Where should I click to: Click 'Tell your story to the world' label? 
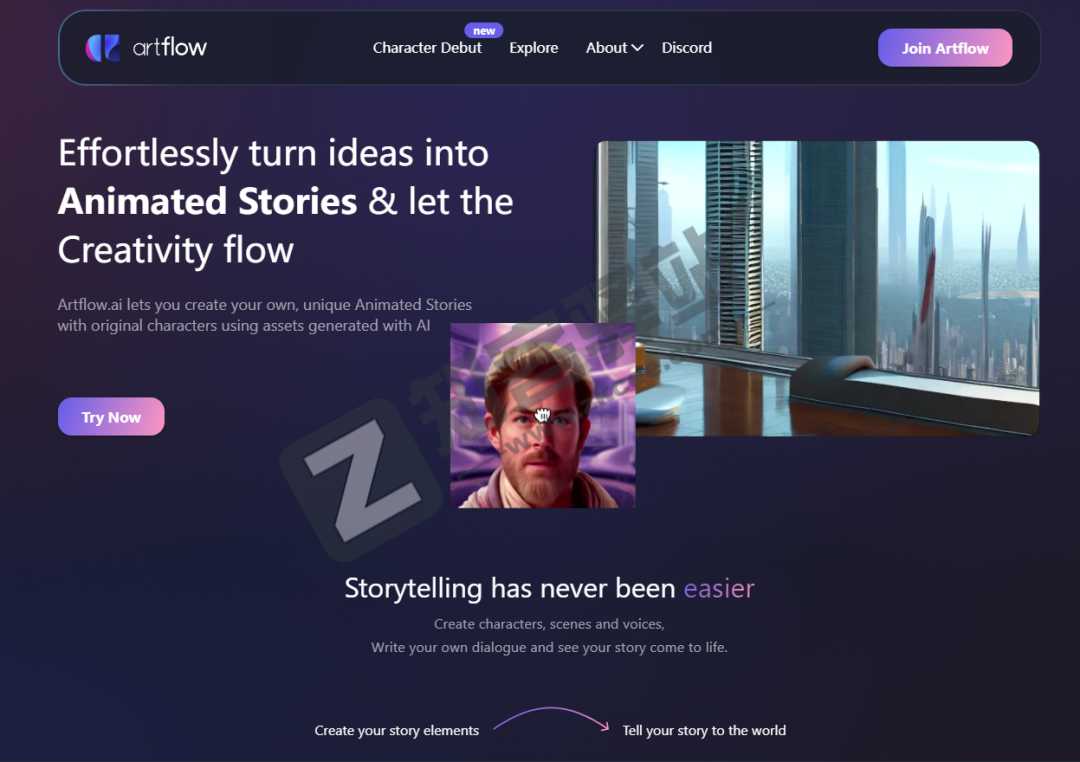[x=704, y=730]
